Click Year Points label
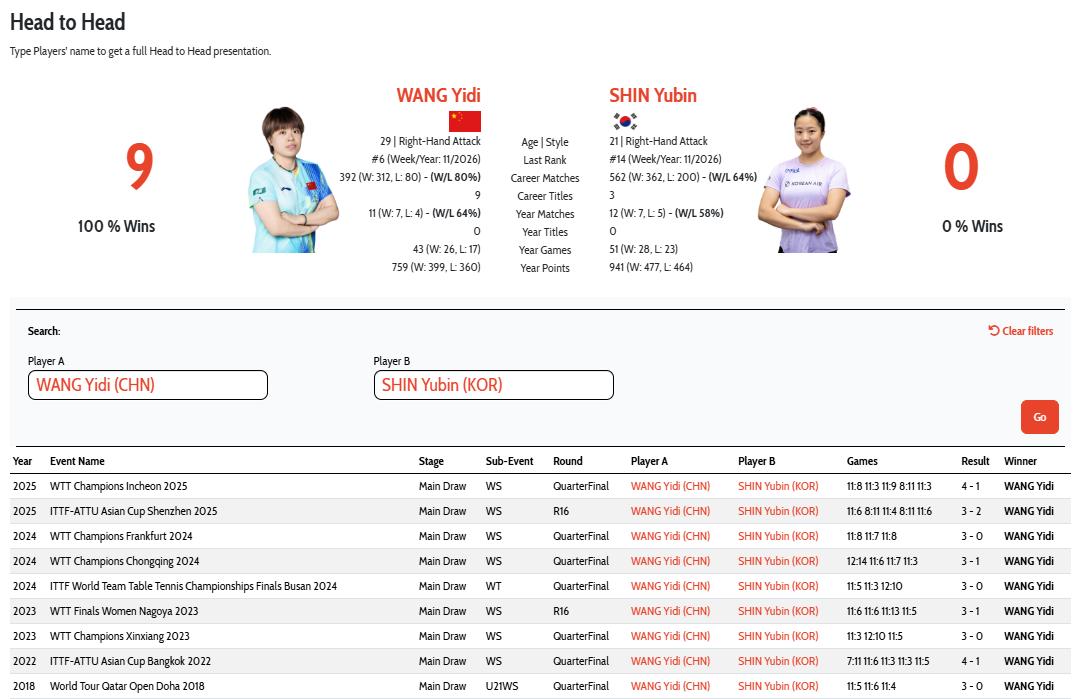The image size is (1079, 699). pos(545,268)
